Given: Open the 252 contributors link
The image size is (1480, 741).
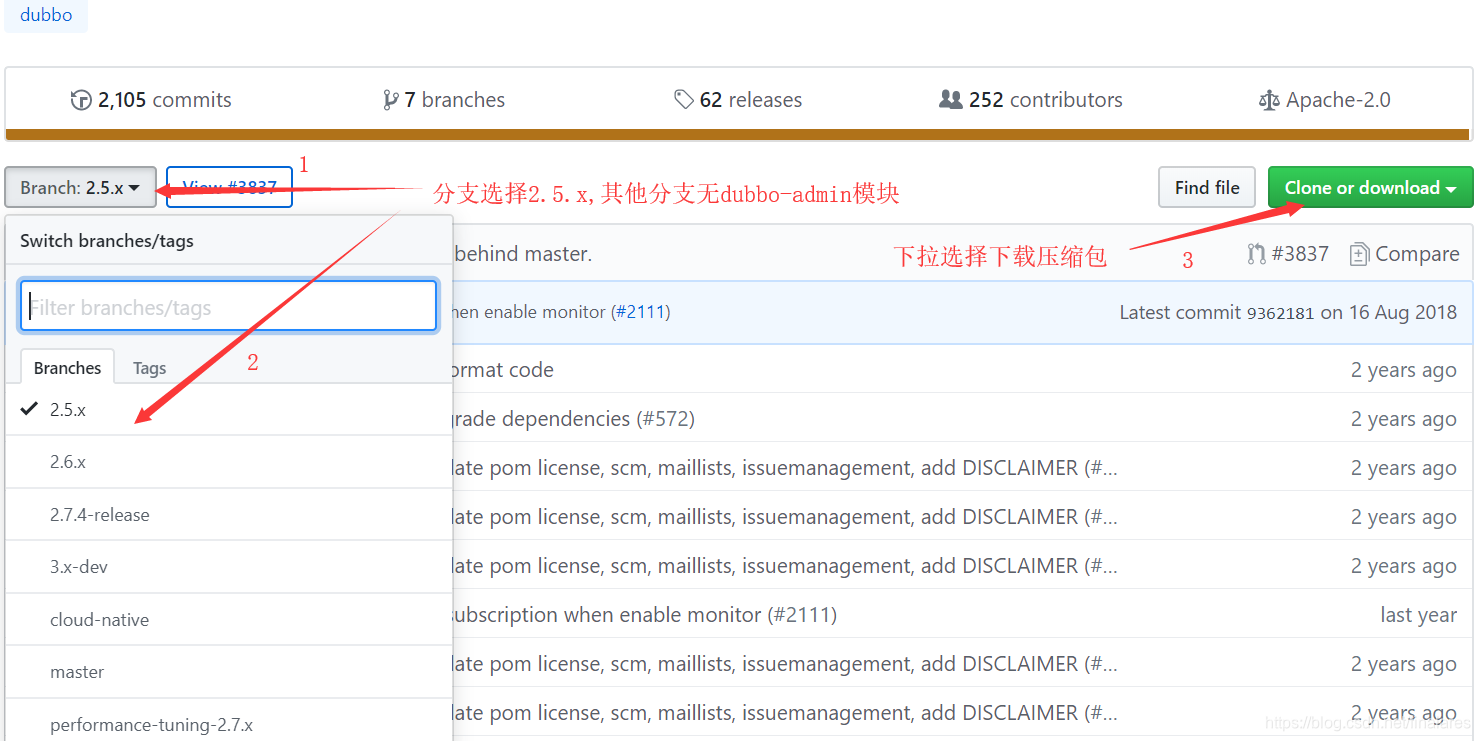Looking at the screenshot, I should click(1031, 100).
